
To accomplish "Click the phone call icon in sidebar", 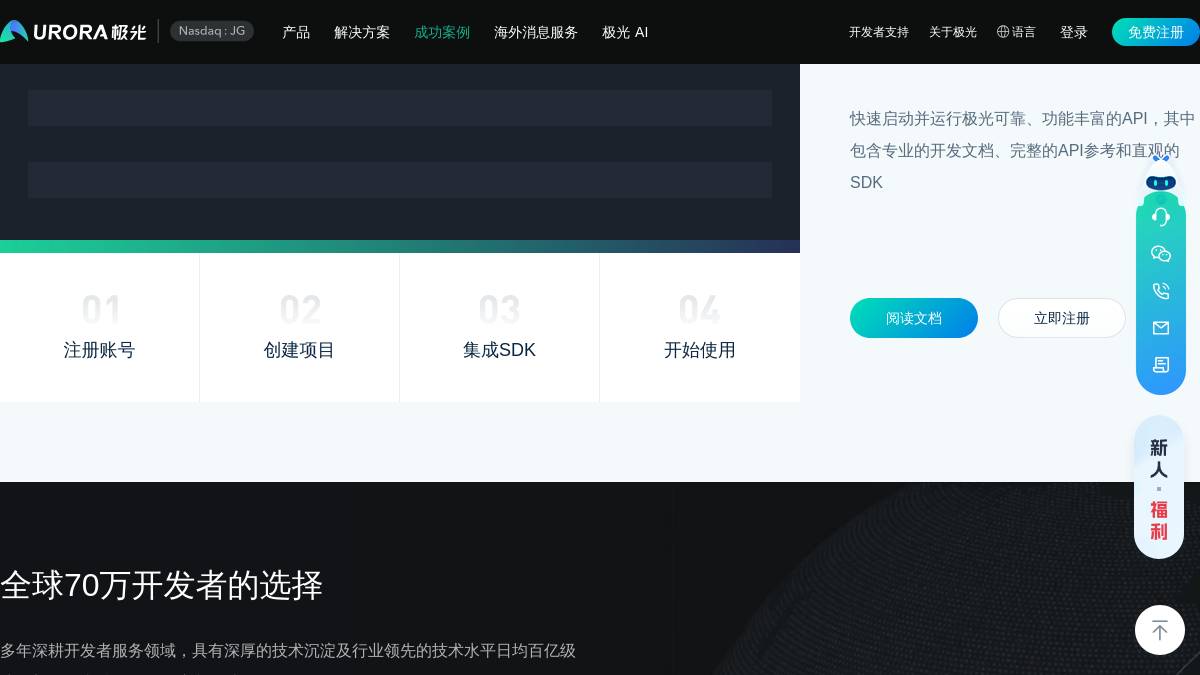I will [x=1161, y=291].
